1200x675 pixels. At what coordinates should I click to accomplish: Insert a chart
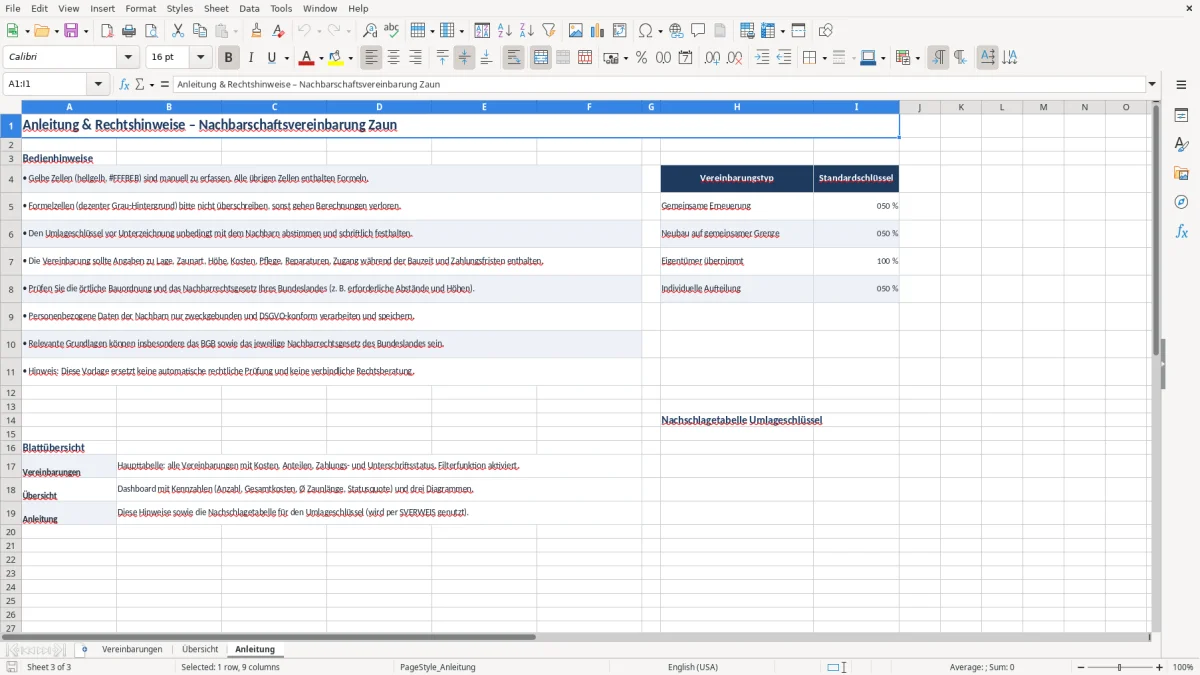tap(598, 31)
